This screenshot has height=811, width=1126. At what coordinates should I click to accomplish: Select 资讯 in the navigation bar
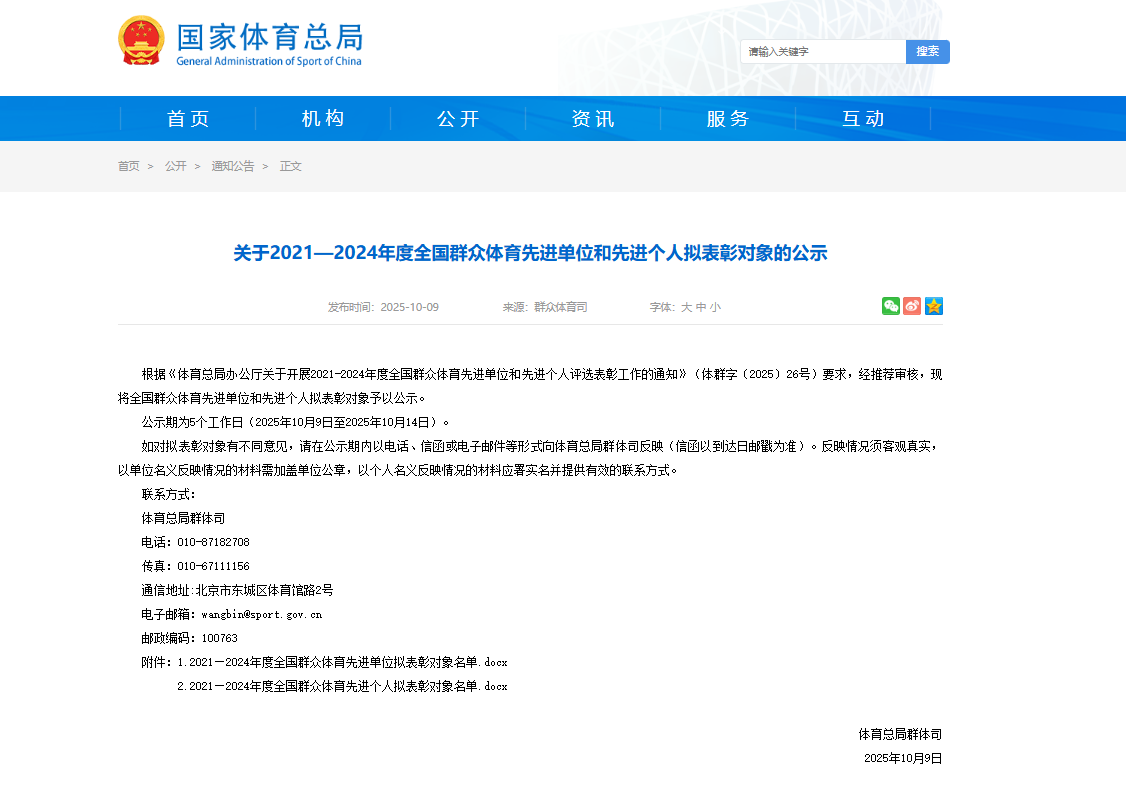click(x=593, y=119)
